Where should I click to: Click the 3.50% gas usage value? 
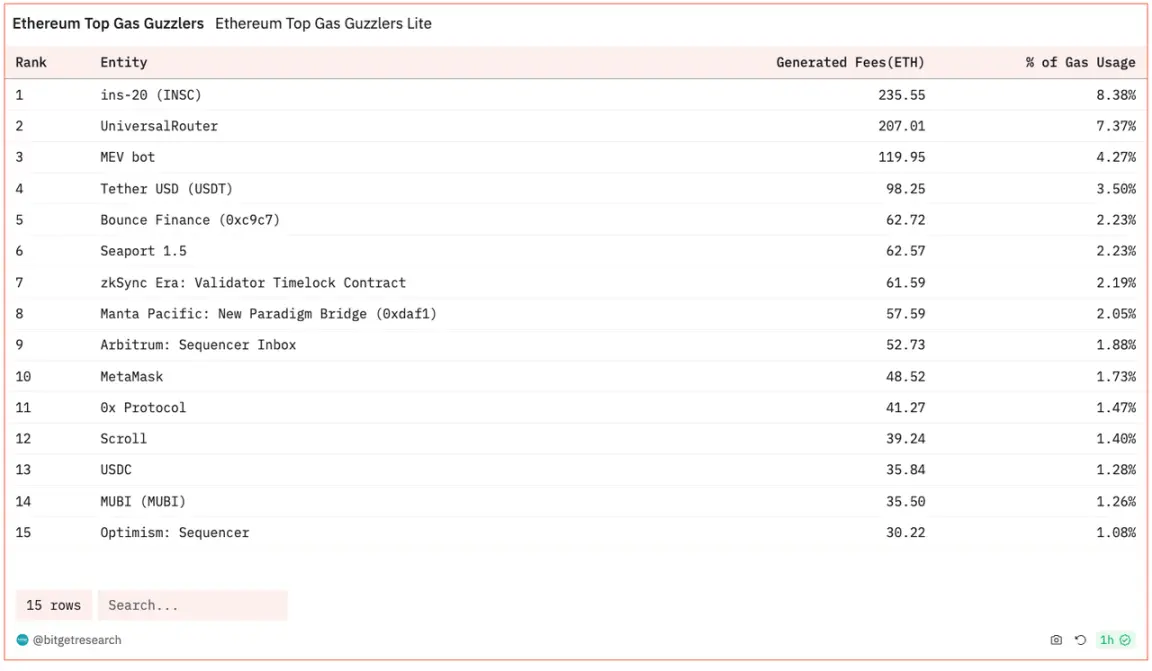coord(1116,189)
